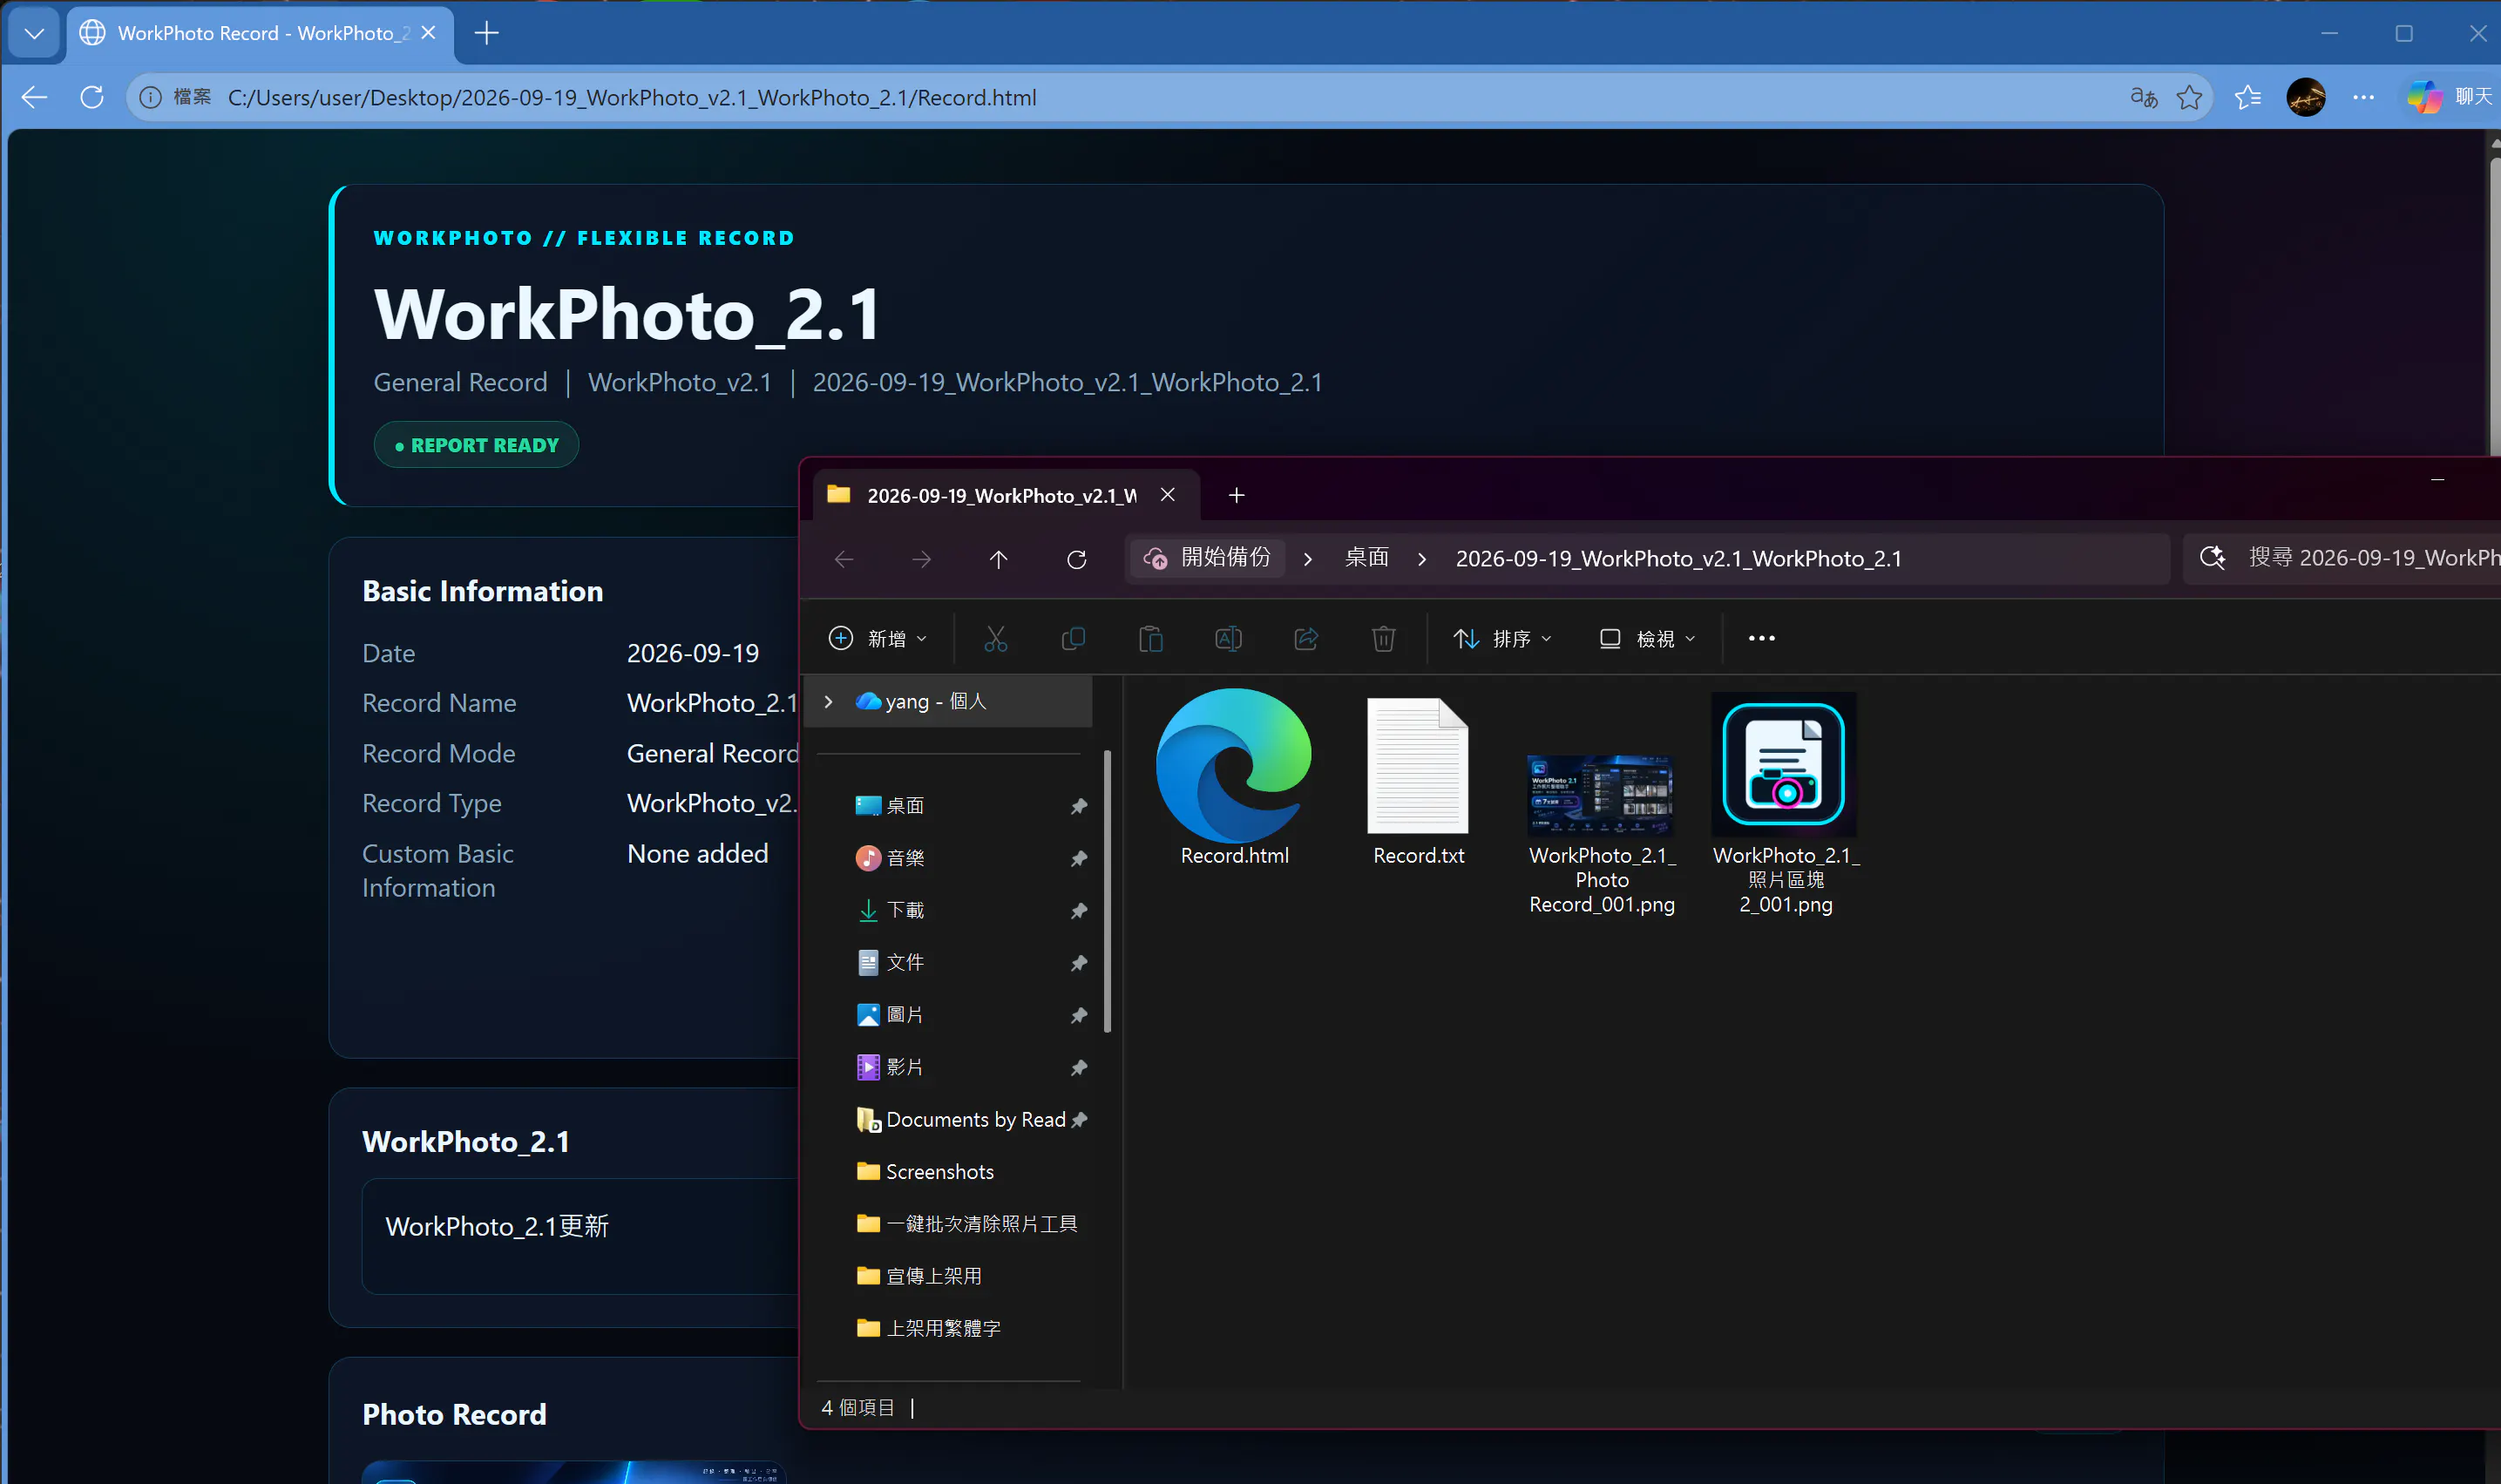Click the Delete trash icon
The height and width of the screenshot is (1484, 2501).
[x=1384, y=638]
